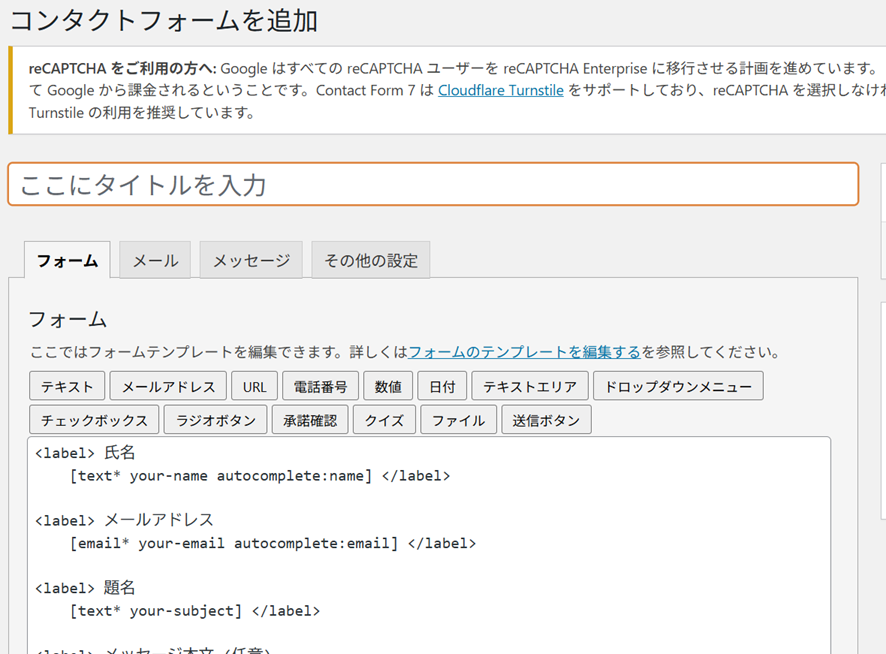Screen dimensions: 886x654
Task: Add a 電話番号 field tag
Action: [320, 386]
